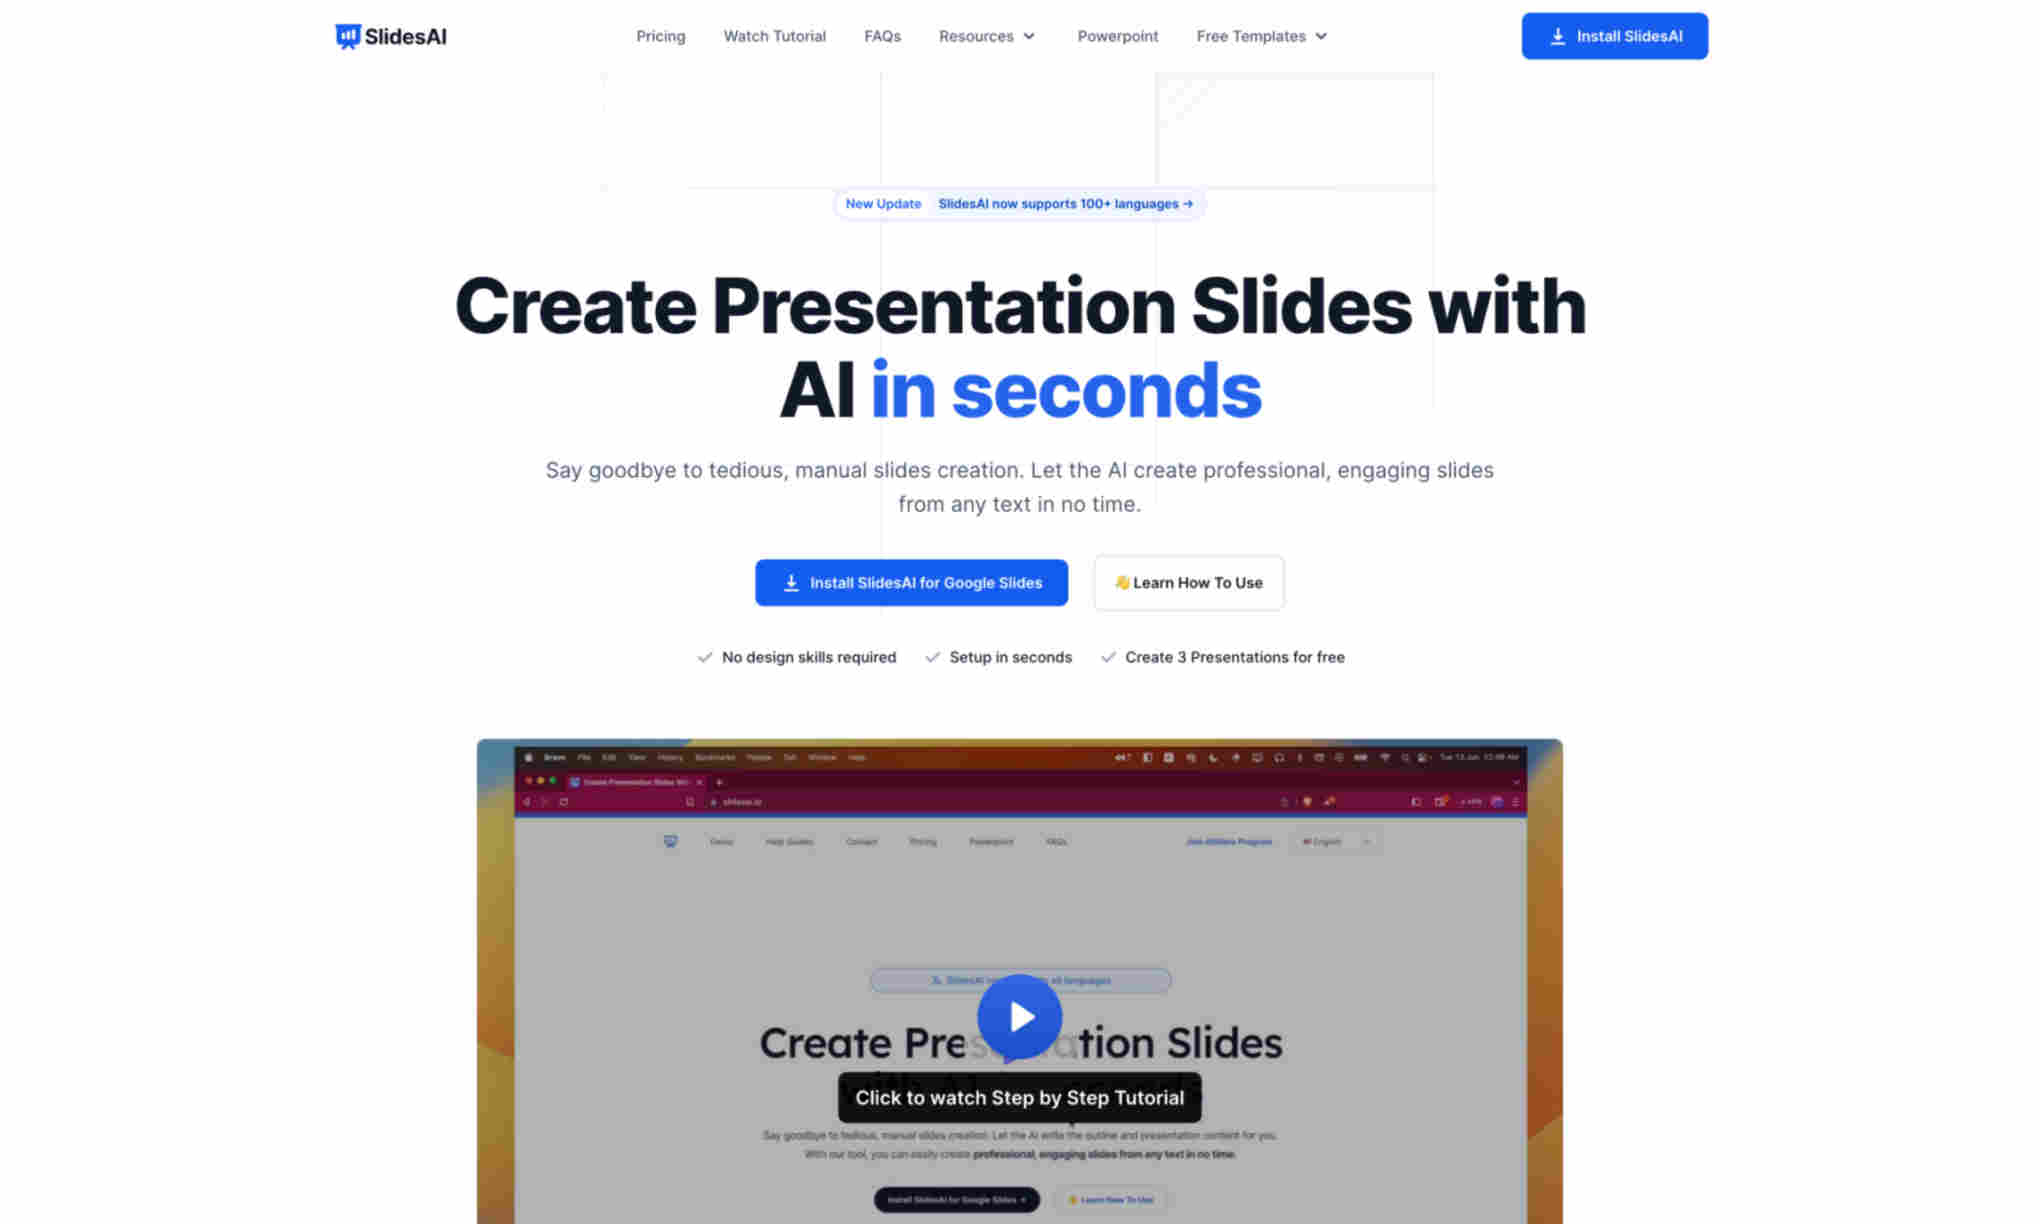The width and height of the screenshot is (2040, 1224).
Task: Click the checkmark icon beside Create 3 Presentations
Action: click(1107, 657)
